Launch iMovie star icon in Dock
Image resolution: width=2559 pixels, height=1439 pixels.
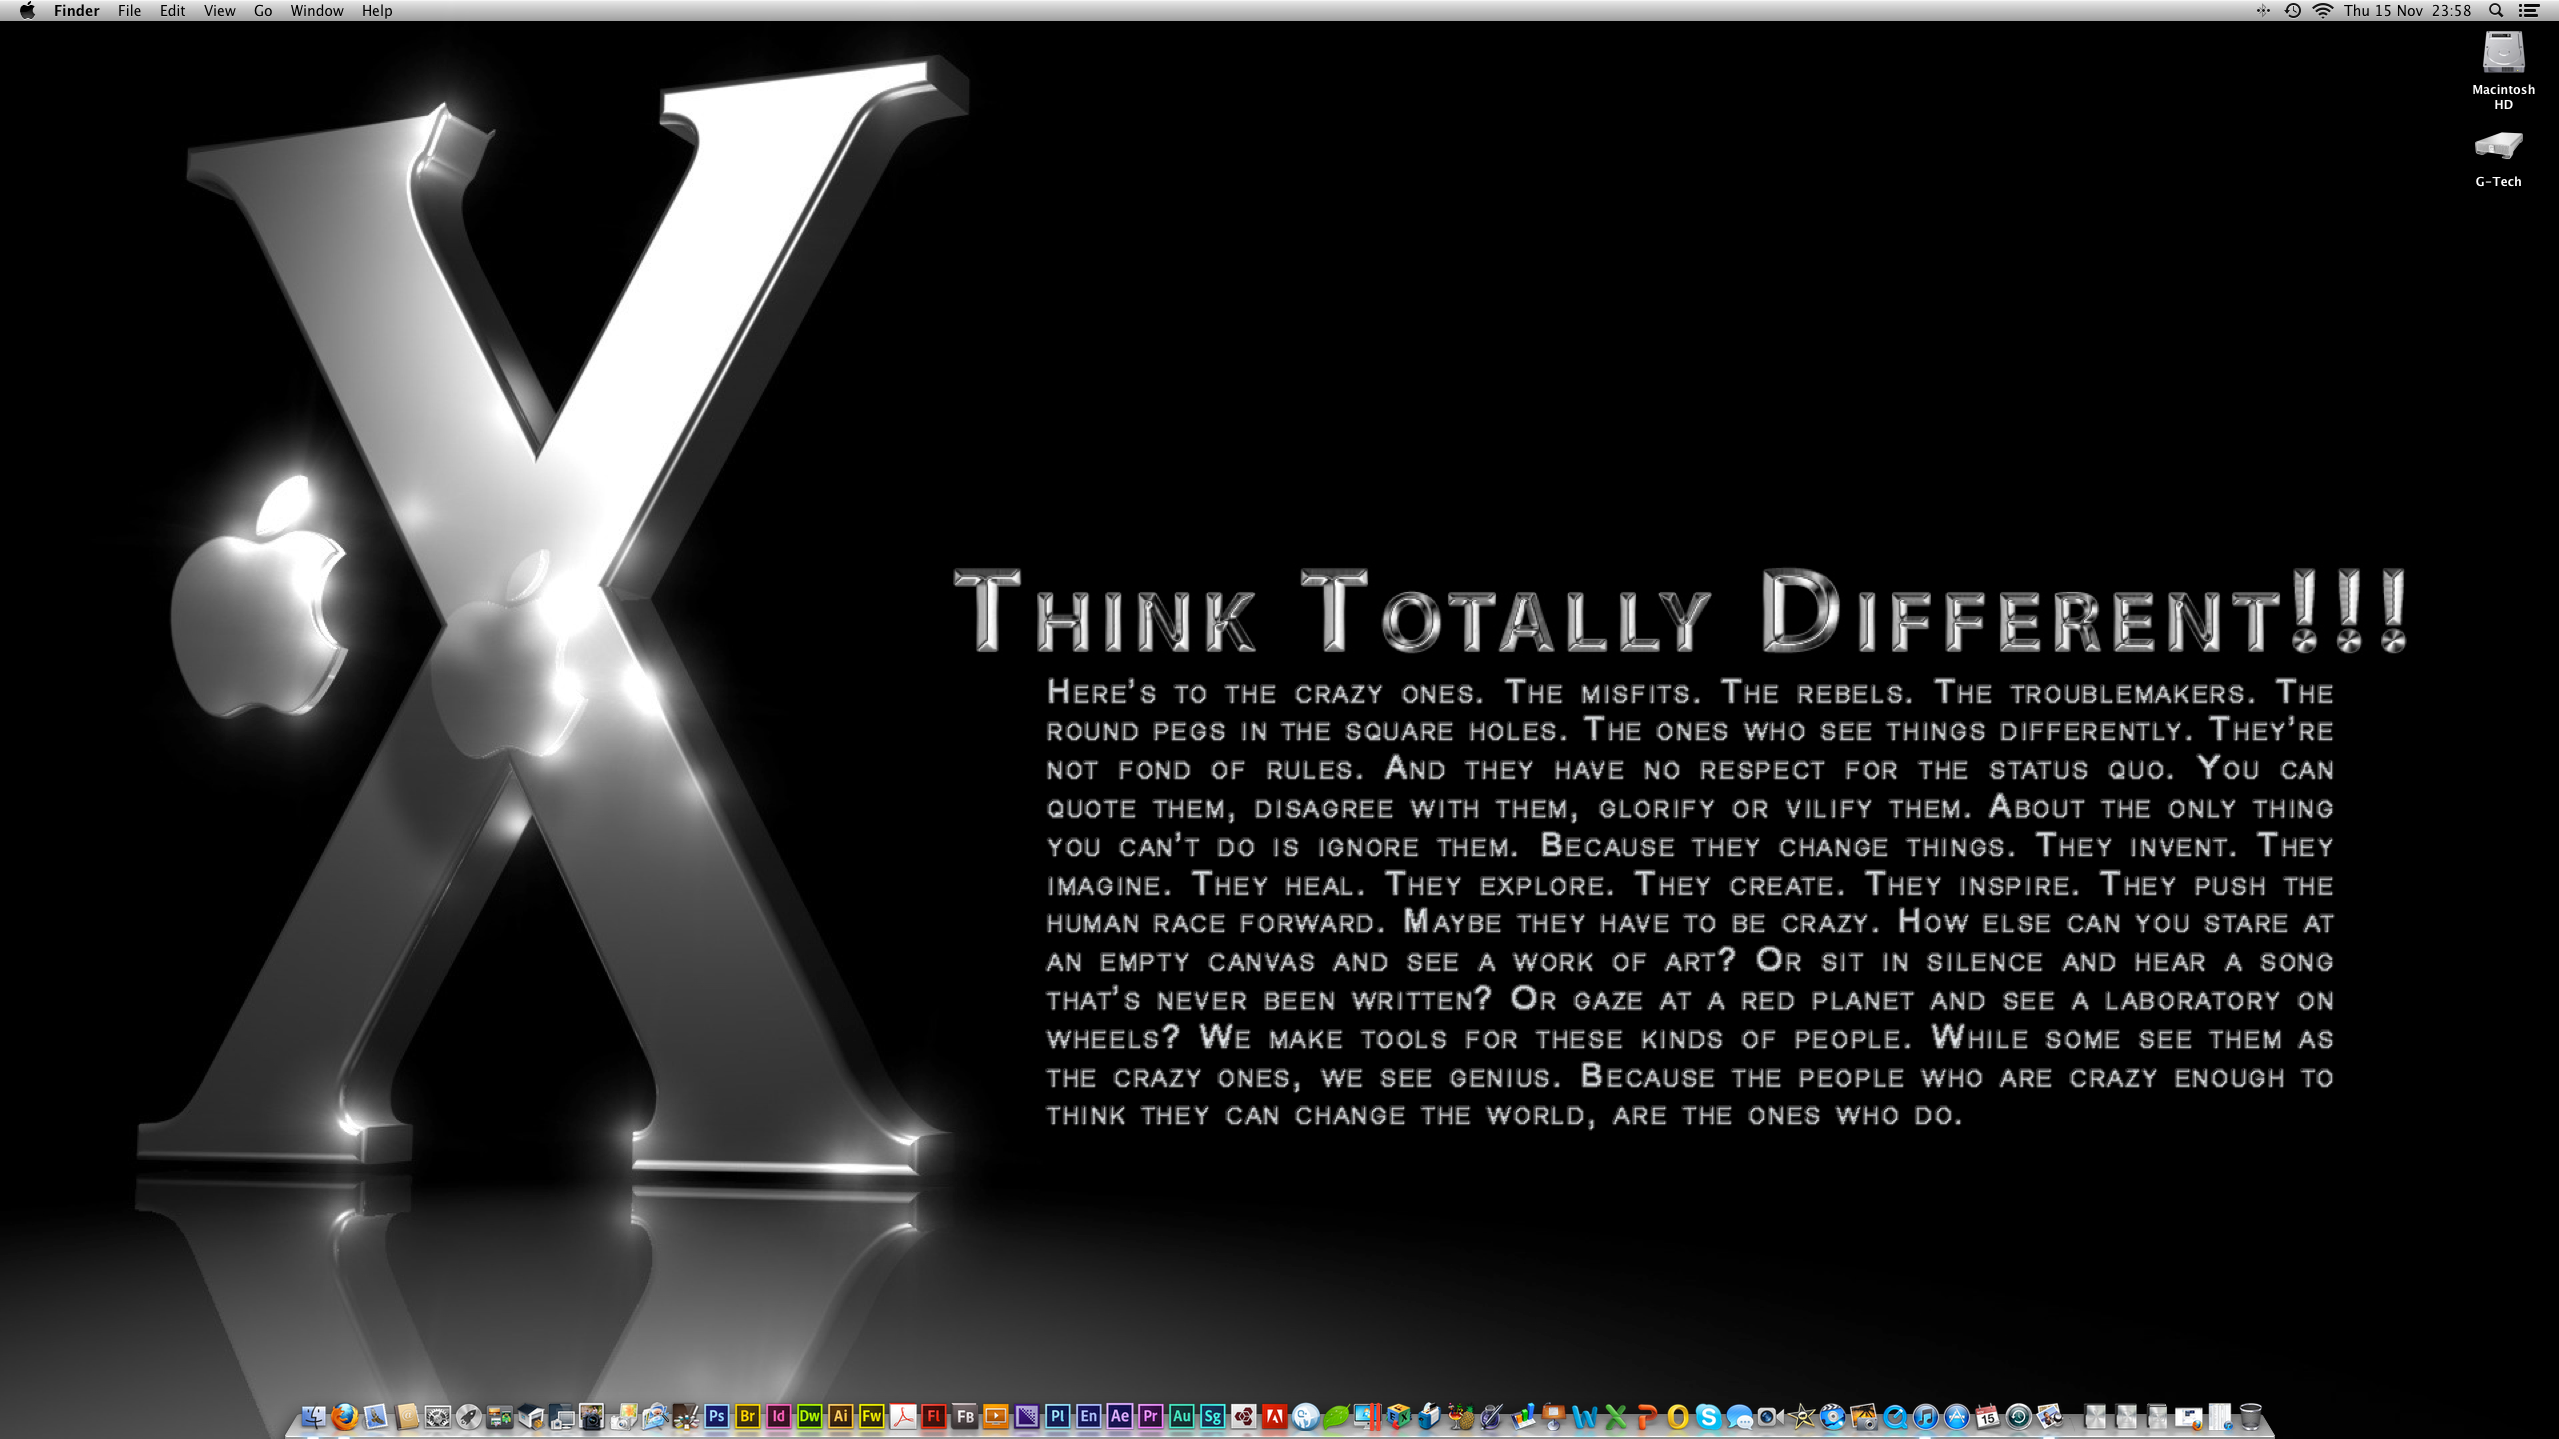coord(1802,1416)
